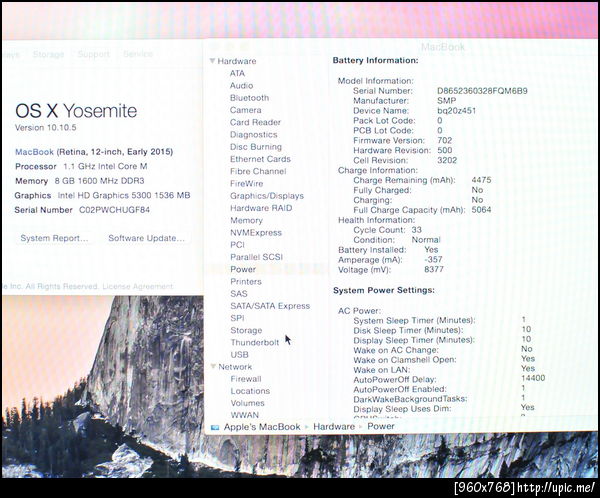The height and width of the screenshot is (498, 600).
Task: Select Thunderbolt in the sidebar
Action: tap(255, 343)
